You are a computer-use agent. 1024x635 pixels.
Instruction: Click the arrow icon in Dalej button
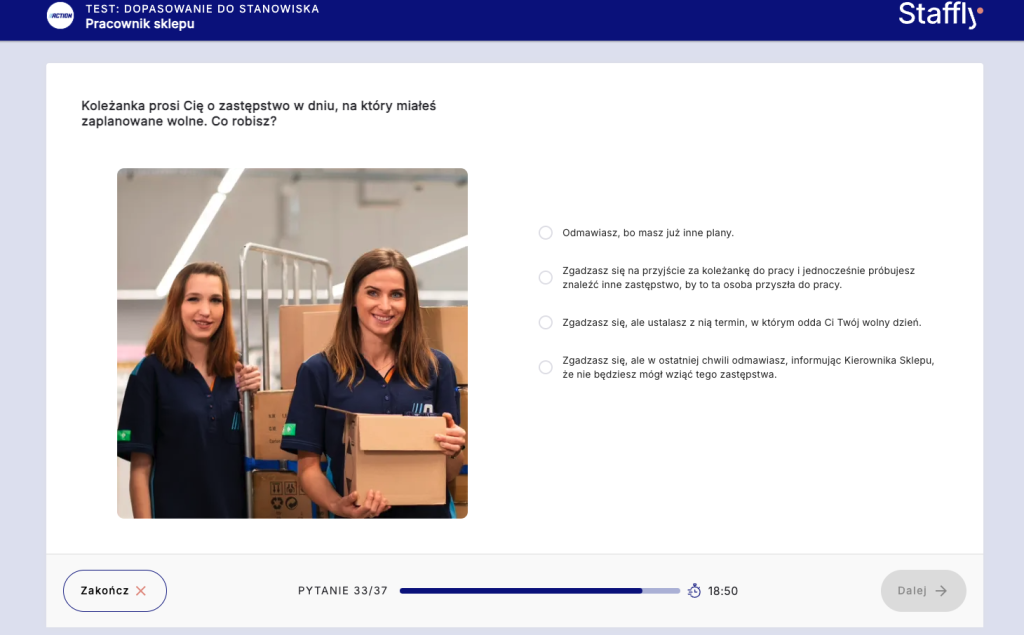[941, 591]
